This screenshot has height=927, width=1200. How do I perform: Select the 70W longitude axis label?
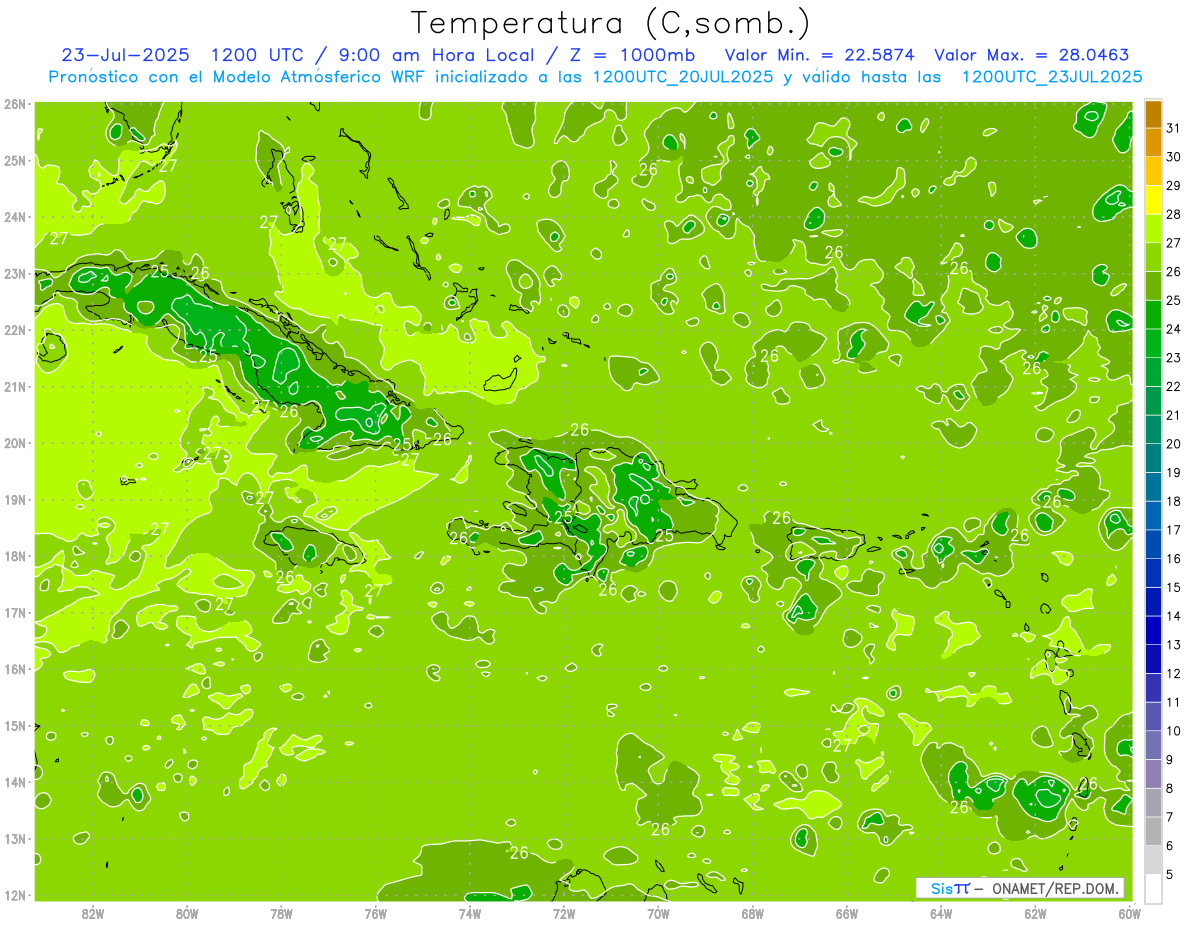point(658,913)
